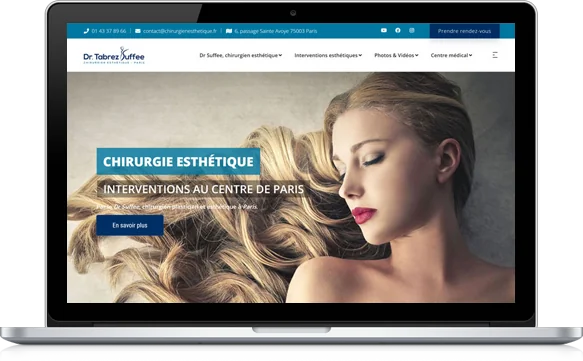
Task: Click INTERVENTIONS AU CENTRE DE PARIS subtitle
Action: pyautogui.click(x=203, y=189)
